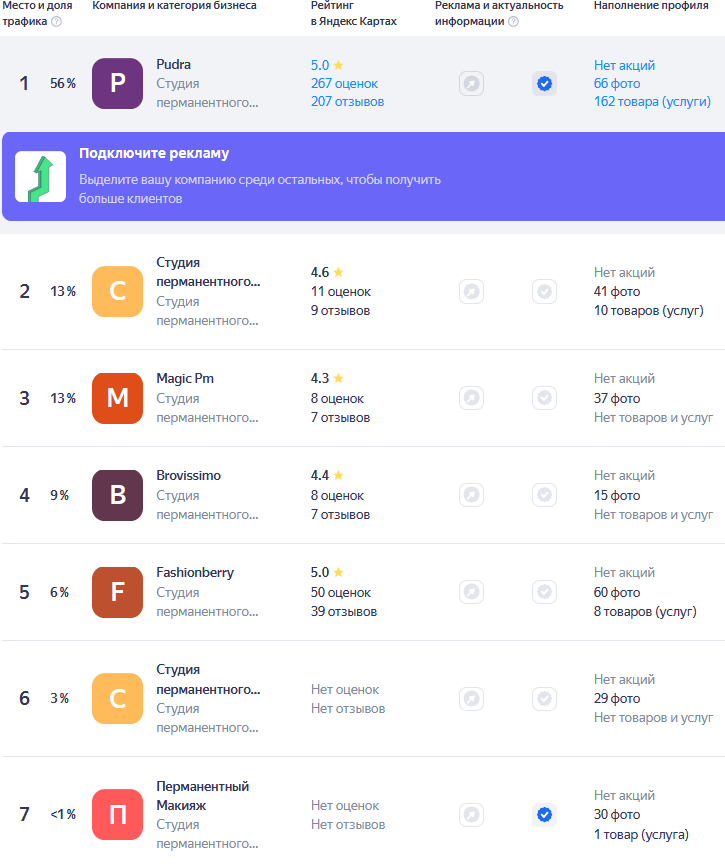725x864 pixels.
Task: Click the orange C avatar in row 6
Action: pos(117,698)
